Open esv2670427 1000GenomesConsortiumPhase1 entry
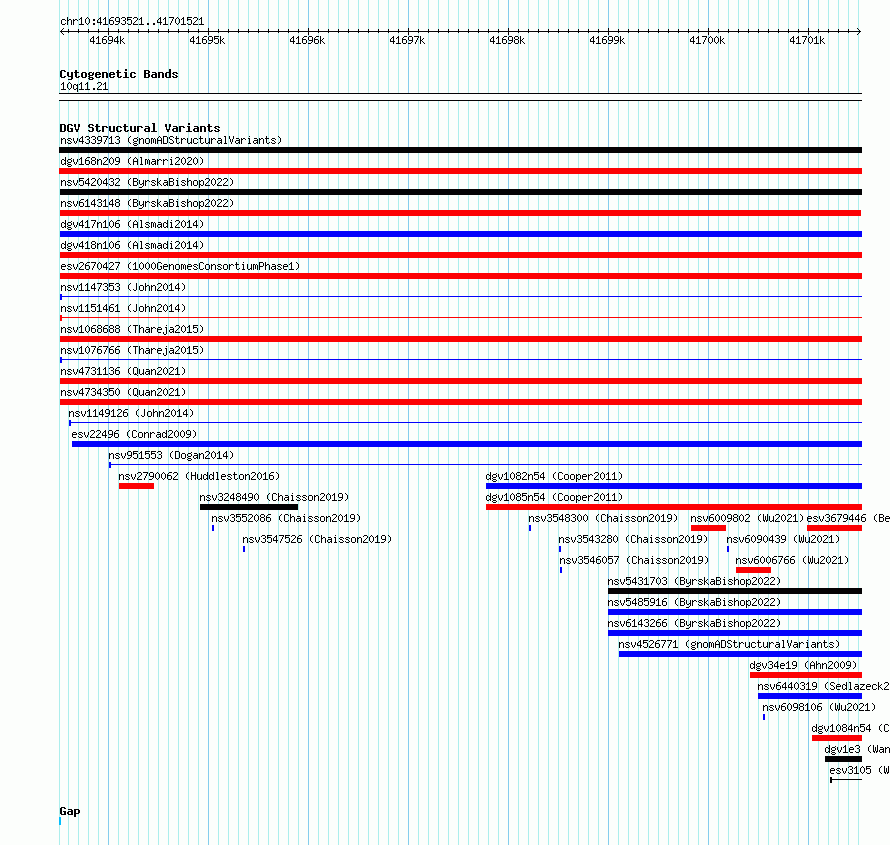Image resolution: width=890 pixels, height=845 pixels. click(x=180, y=266)
